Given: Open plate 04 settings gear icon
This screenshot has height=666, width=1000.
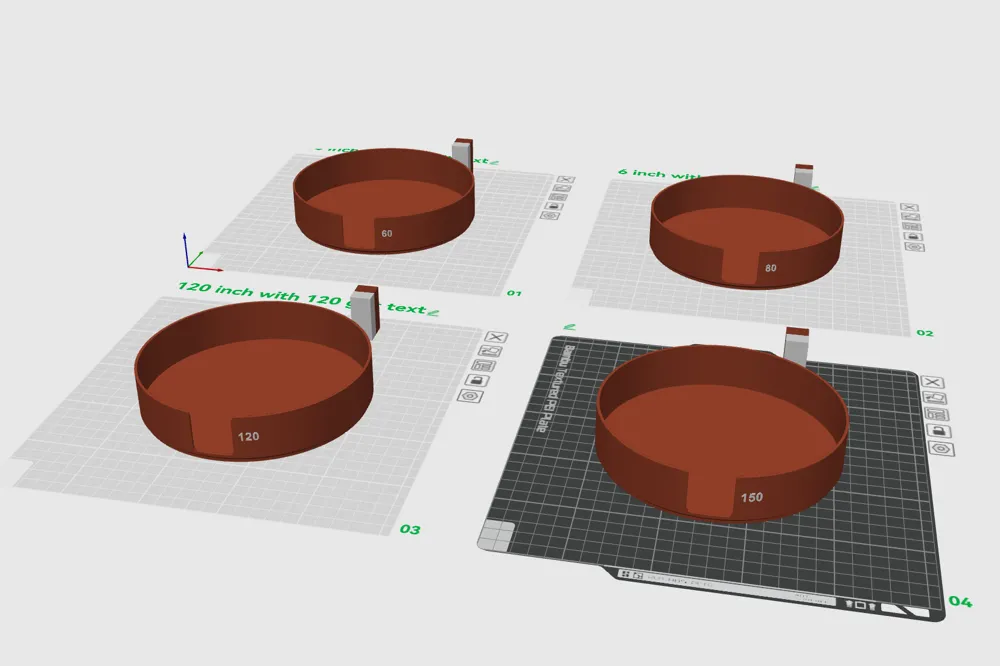Looking at the screenshot, I should (941, 448).
